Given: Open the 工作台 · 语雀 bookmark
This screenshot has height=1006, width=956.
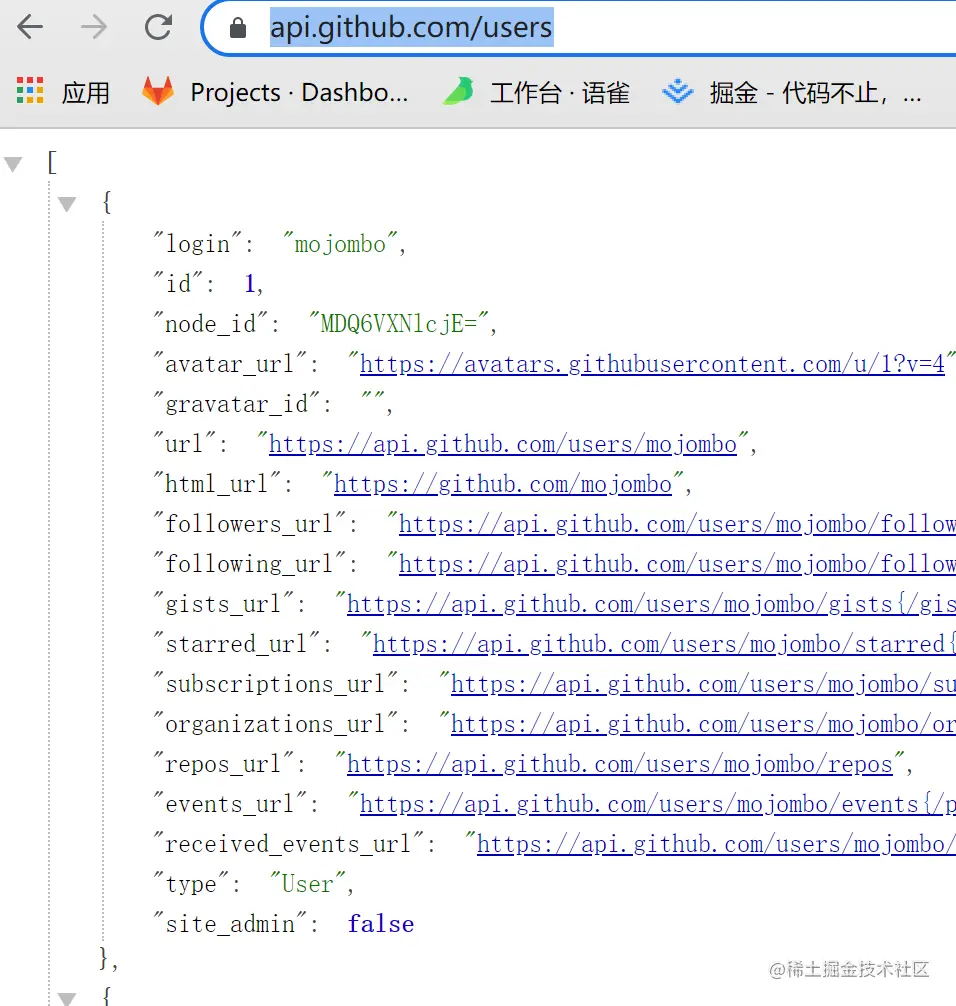Looking at the screenshot, I should coord(559,93).
